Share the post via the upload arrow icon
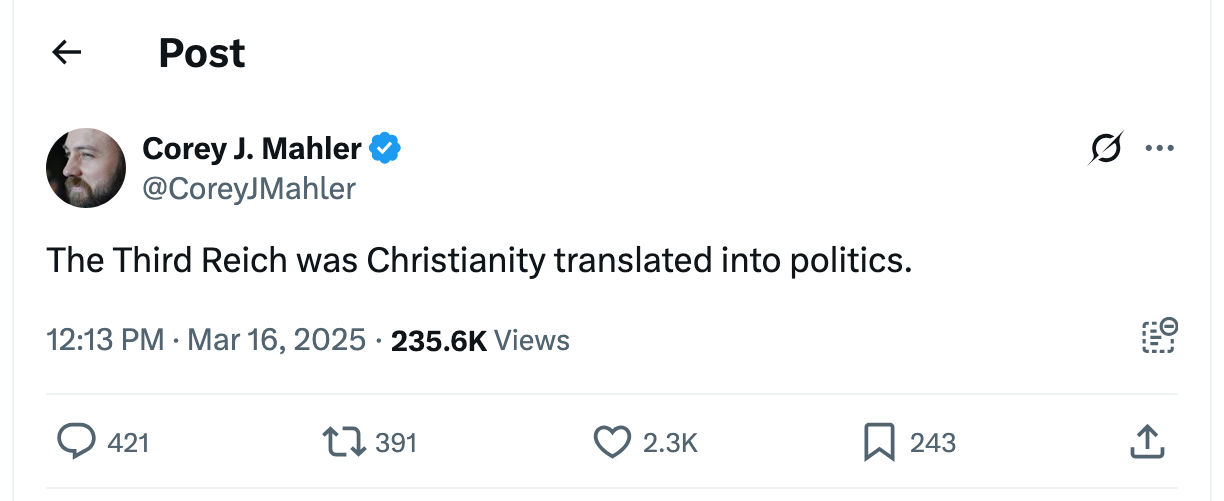Viewport: 1224px width, 501px height. point(1149,442)
